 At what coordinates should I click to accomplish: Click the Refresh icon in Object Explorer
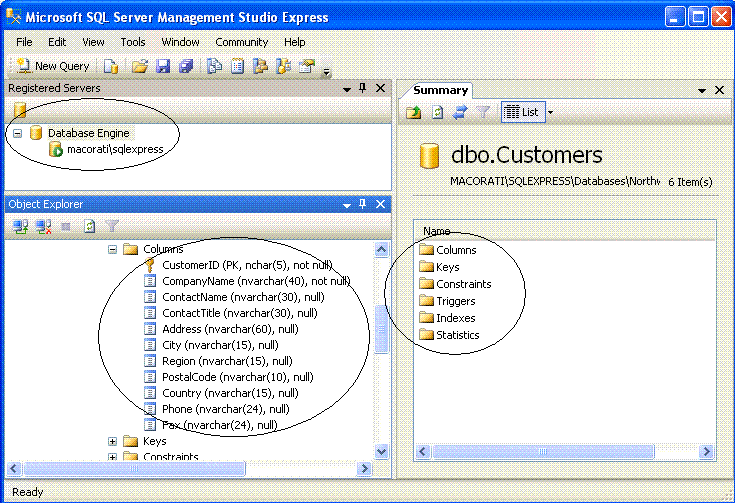point(89,227)
